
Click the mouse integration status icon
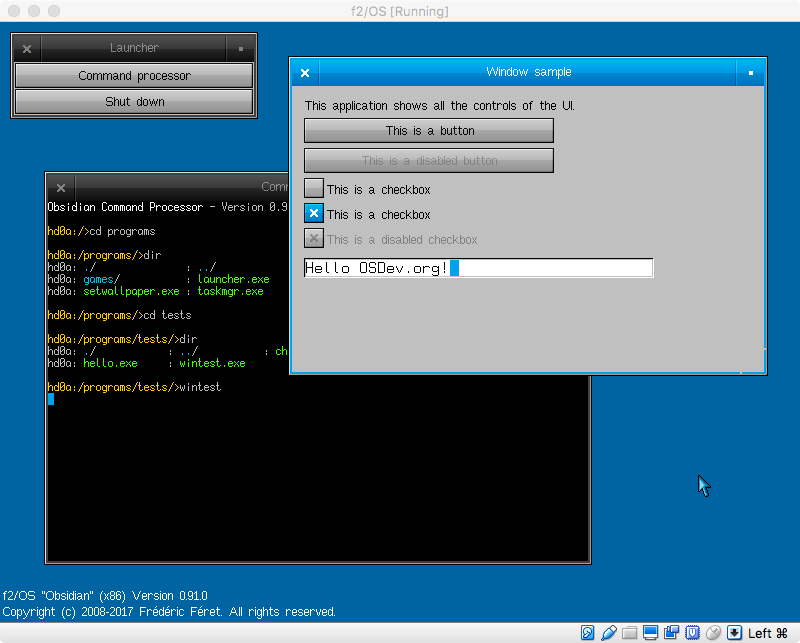(x=713, y=633)
